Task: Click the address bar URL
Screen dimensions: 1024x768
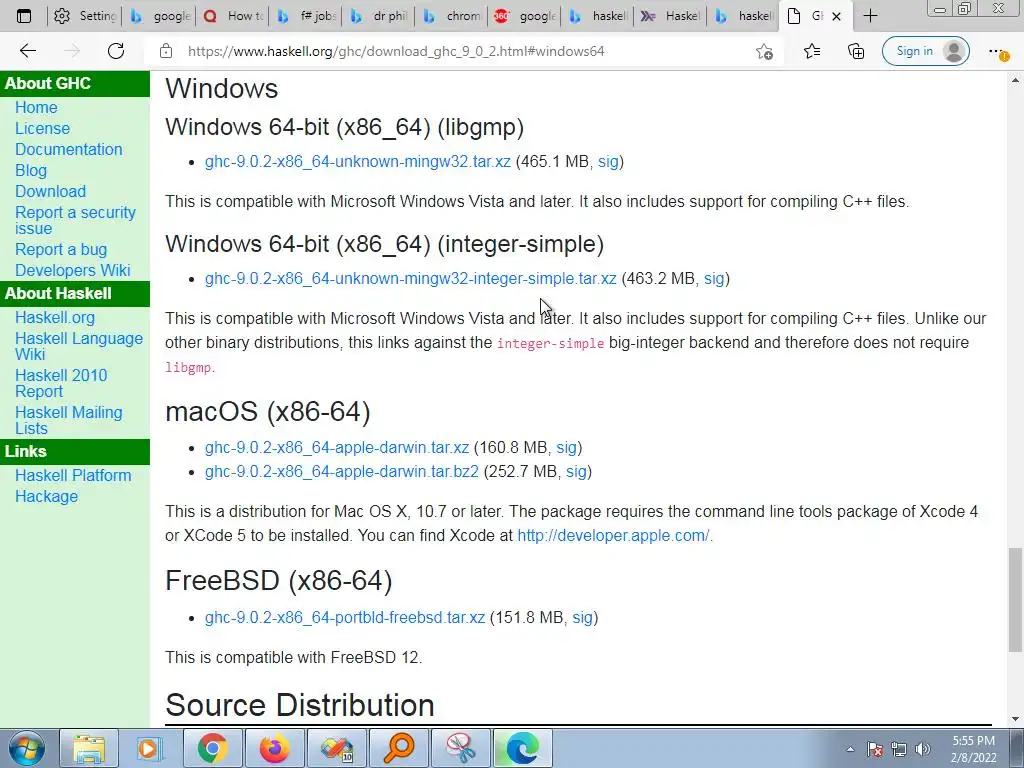Action: tap(396, 51)
